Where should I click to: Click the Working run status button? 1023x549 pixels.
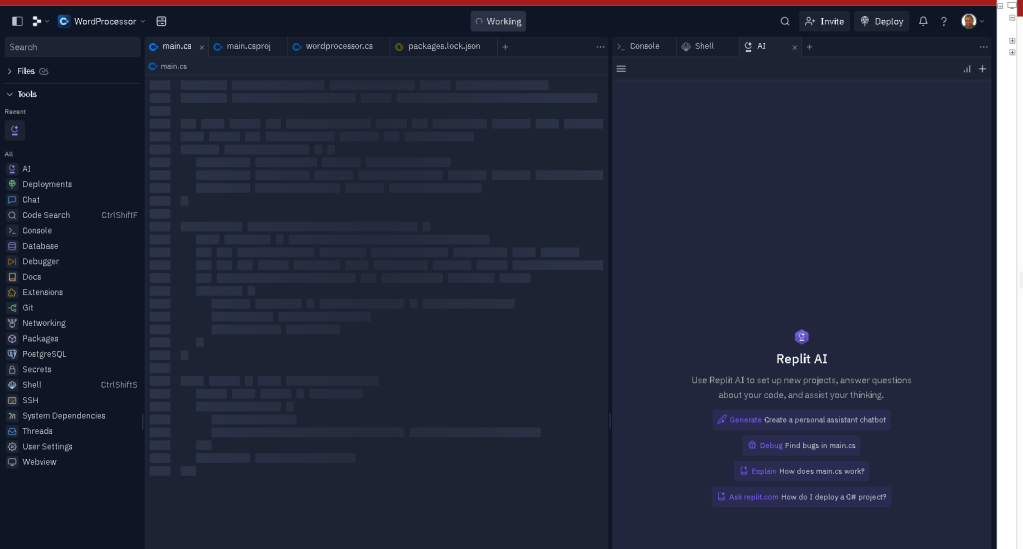click(x=498, y=22)
